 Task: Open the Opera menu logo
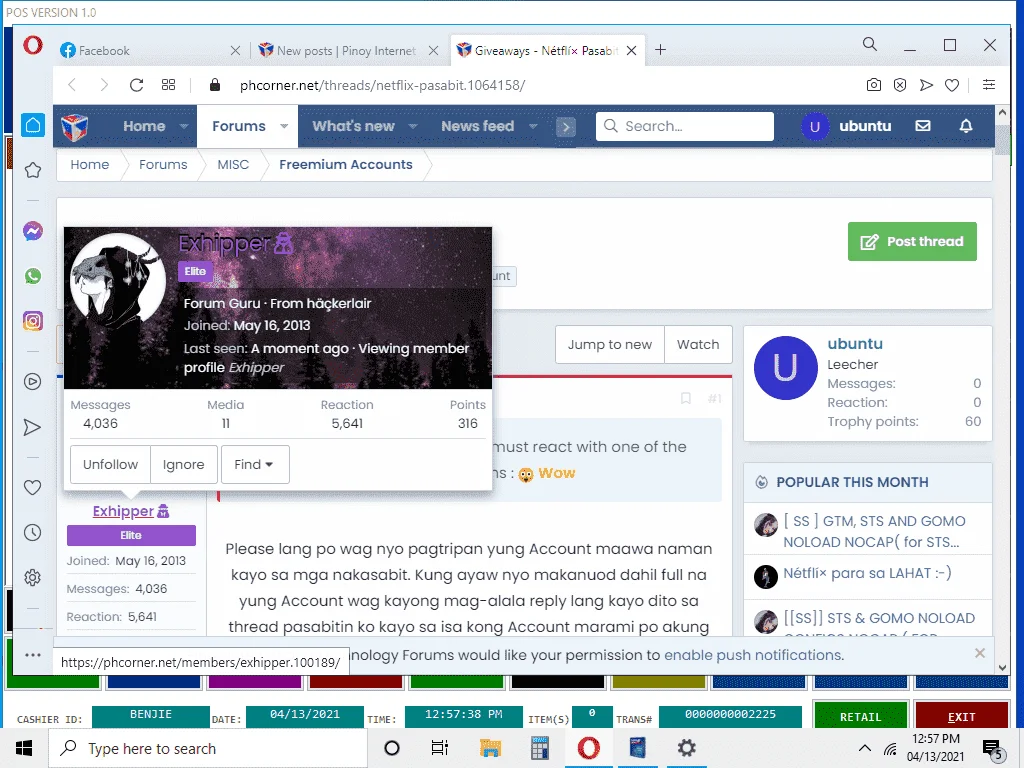point(33,46)
